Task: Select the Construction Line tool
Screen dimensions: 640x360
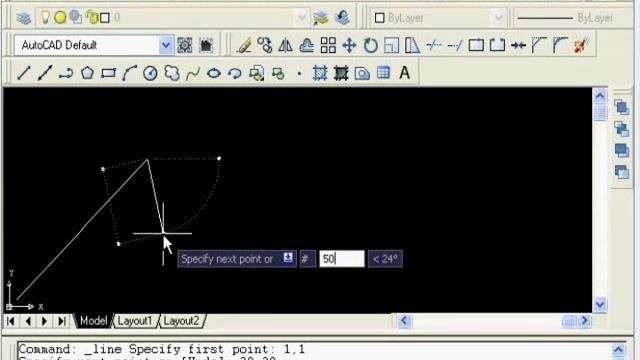Action: coord(44,73)
